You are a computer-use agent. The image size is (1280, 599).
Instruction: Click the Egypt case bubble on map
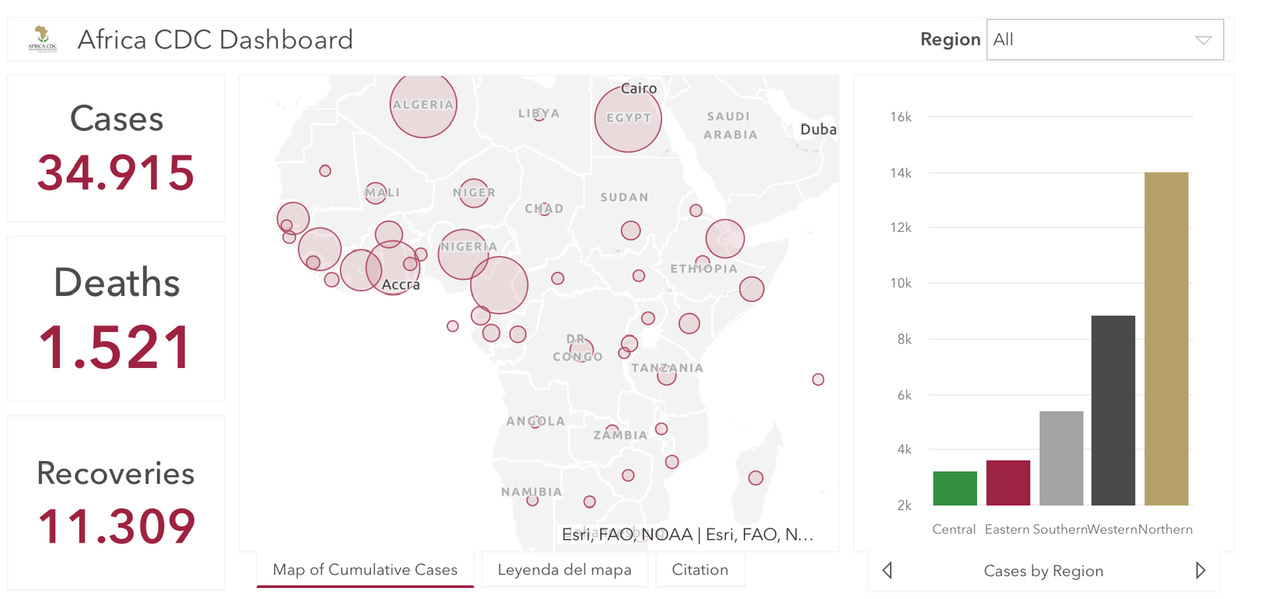pyautogui.click(x=629, y=118)
